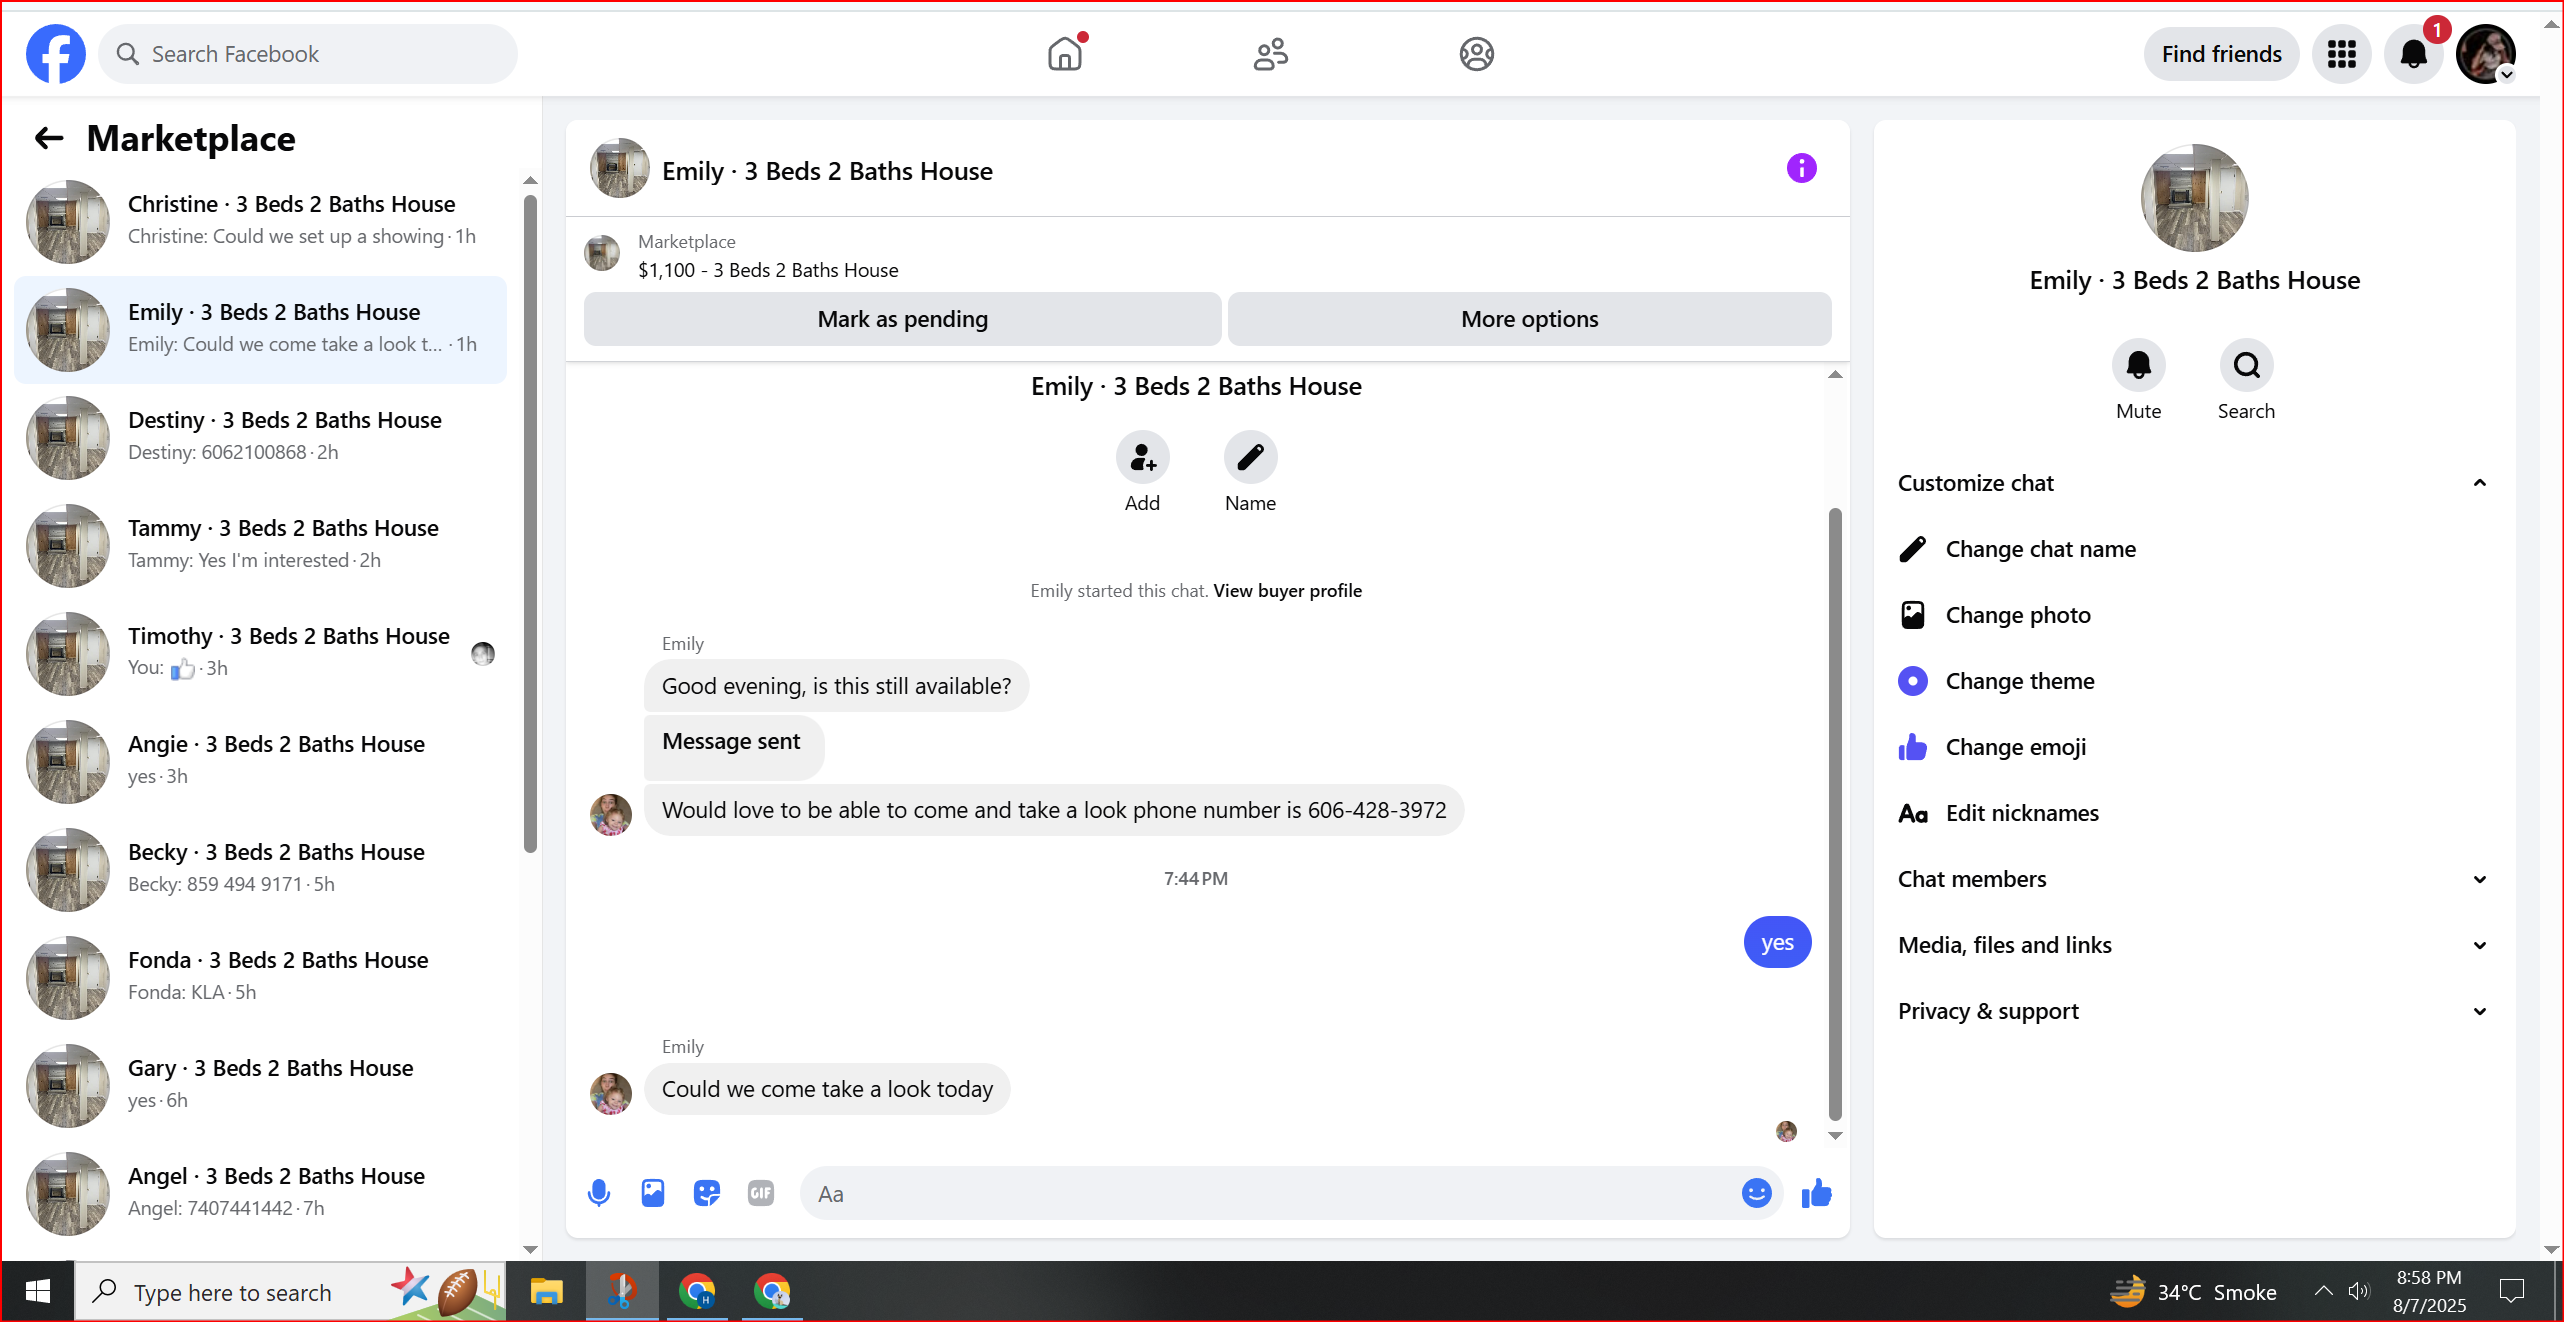The image size is (2564, 1322).
Task: Open the account profile picture menu
Action: tap(2486, 54)
